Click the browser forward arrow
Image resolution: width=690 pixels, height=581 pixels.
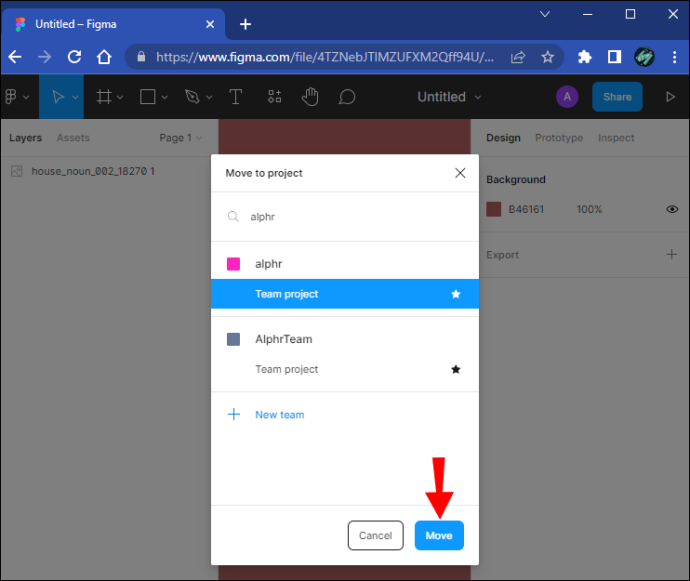(44, 57)
